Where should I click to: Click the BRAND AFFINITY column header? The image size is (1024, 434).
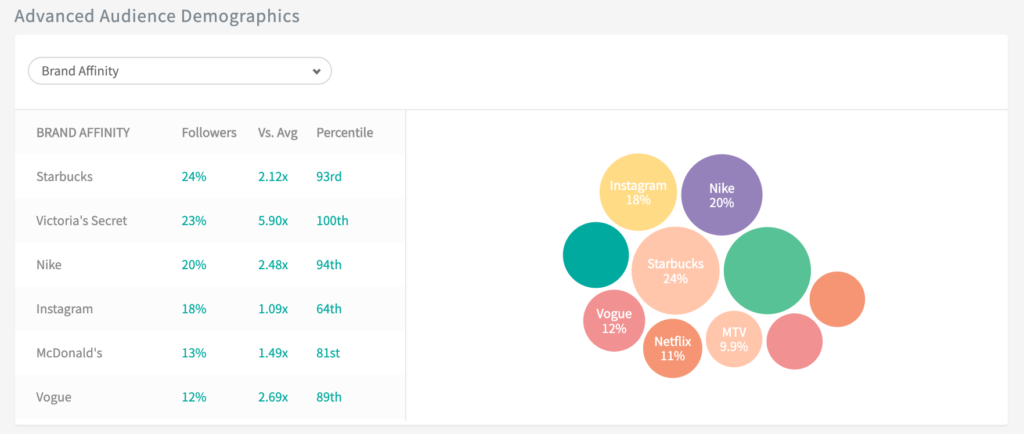click(x=83, y=132)
